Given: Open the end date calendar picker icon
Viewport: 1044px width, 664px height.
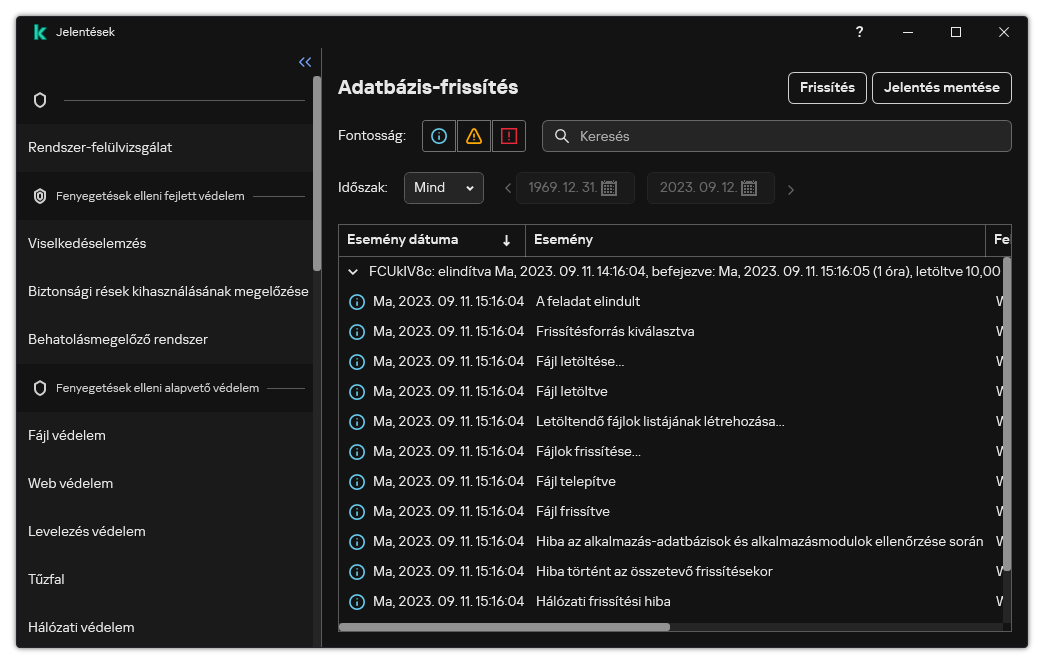Looking at the screenshot, I should pos(749,188).
